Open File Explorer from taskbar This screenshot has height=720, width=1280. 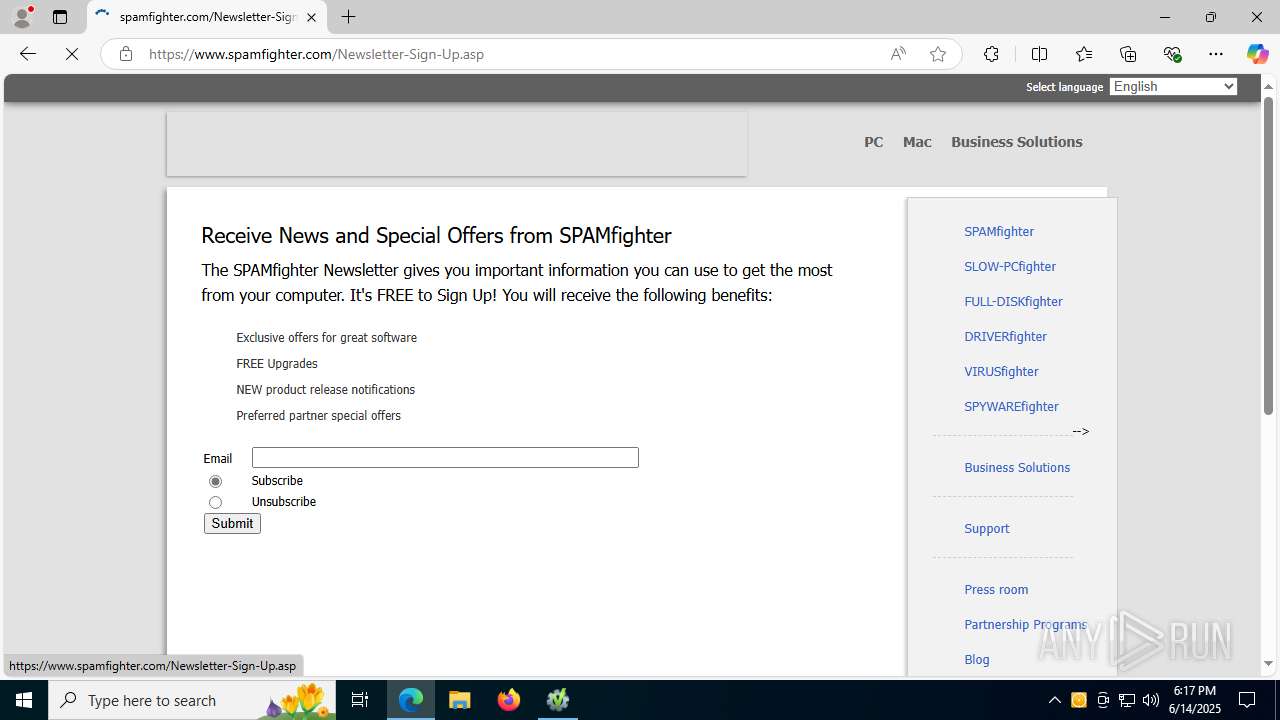pyautogui.click(x=460, y=700)
